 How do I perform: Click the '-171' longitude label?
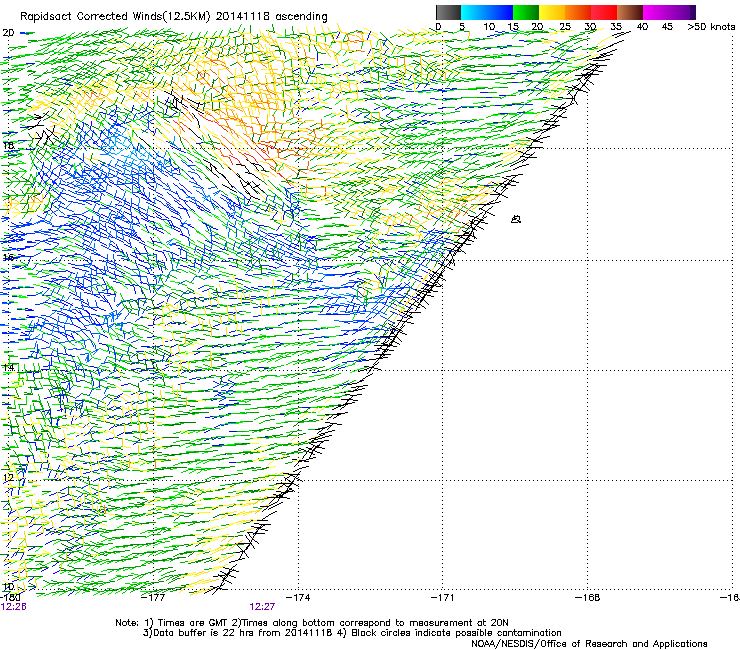(442, 598)
